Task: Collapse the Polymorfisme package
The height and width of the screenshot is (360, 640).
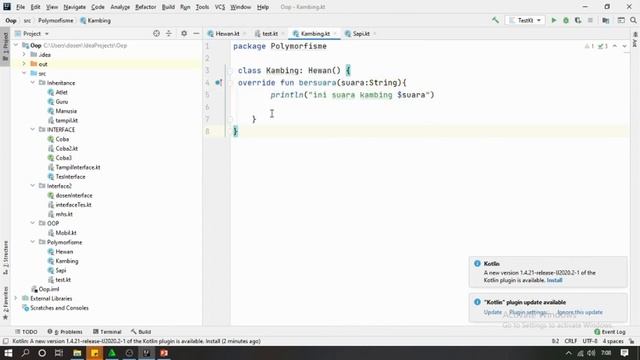Action: point(33,242)
